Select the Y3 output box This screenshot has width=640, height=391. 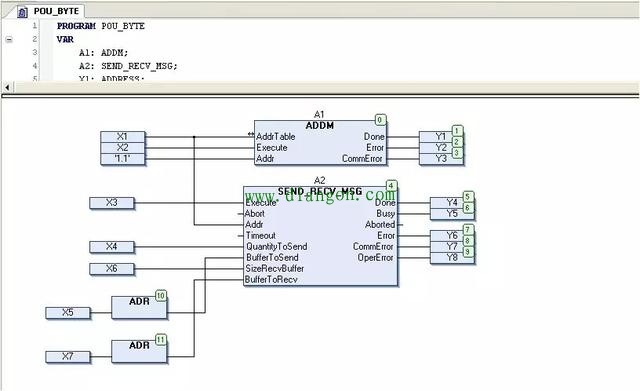coord(441,158)
